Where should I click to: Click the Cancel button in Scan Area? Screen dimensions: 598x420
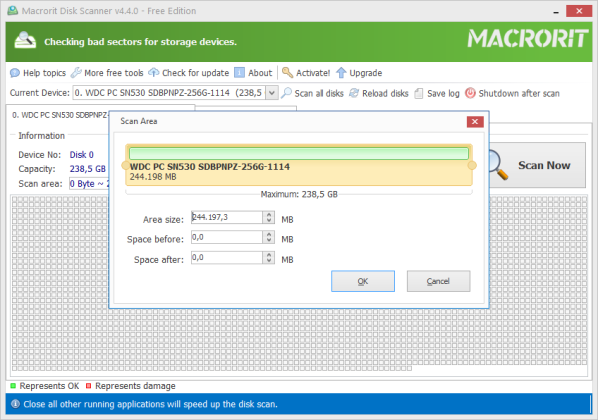[438, 282]
